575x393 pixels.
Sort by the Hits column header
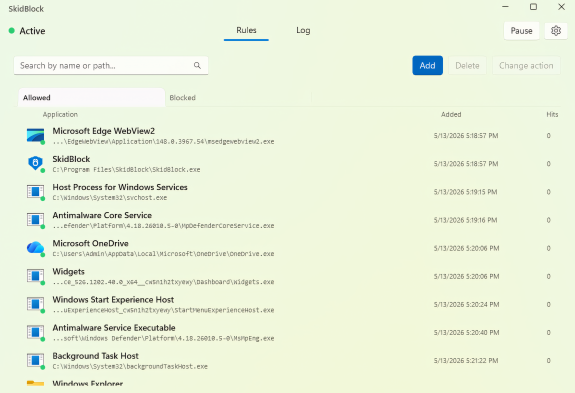552,114
